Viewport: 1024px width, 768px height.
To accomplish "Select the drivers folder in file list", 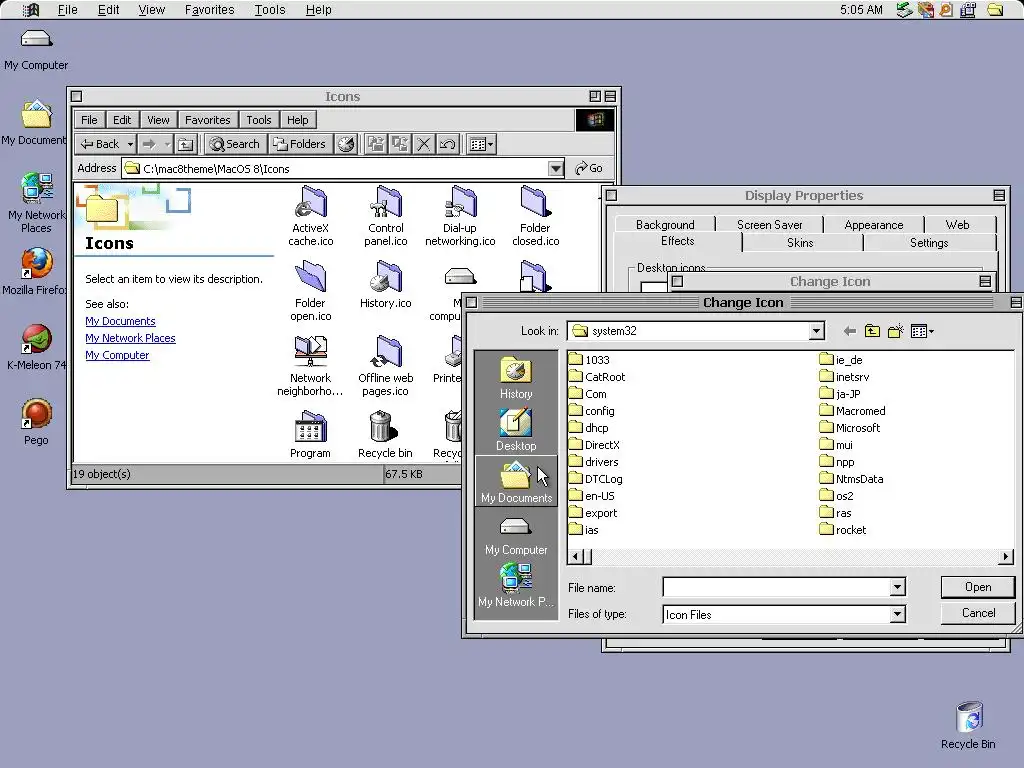I will [594, 462].
